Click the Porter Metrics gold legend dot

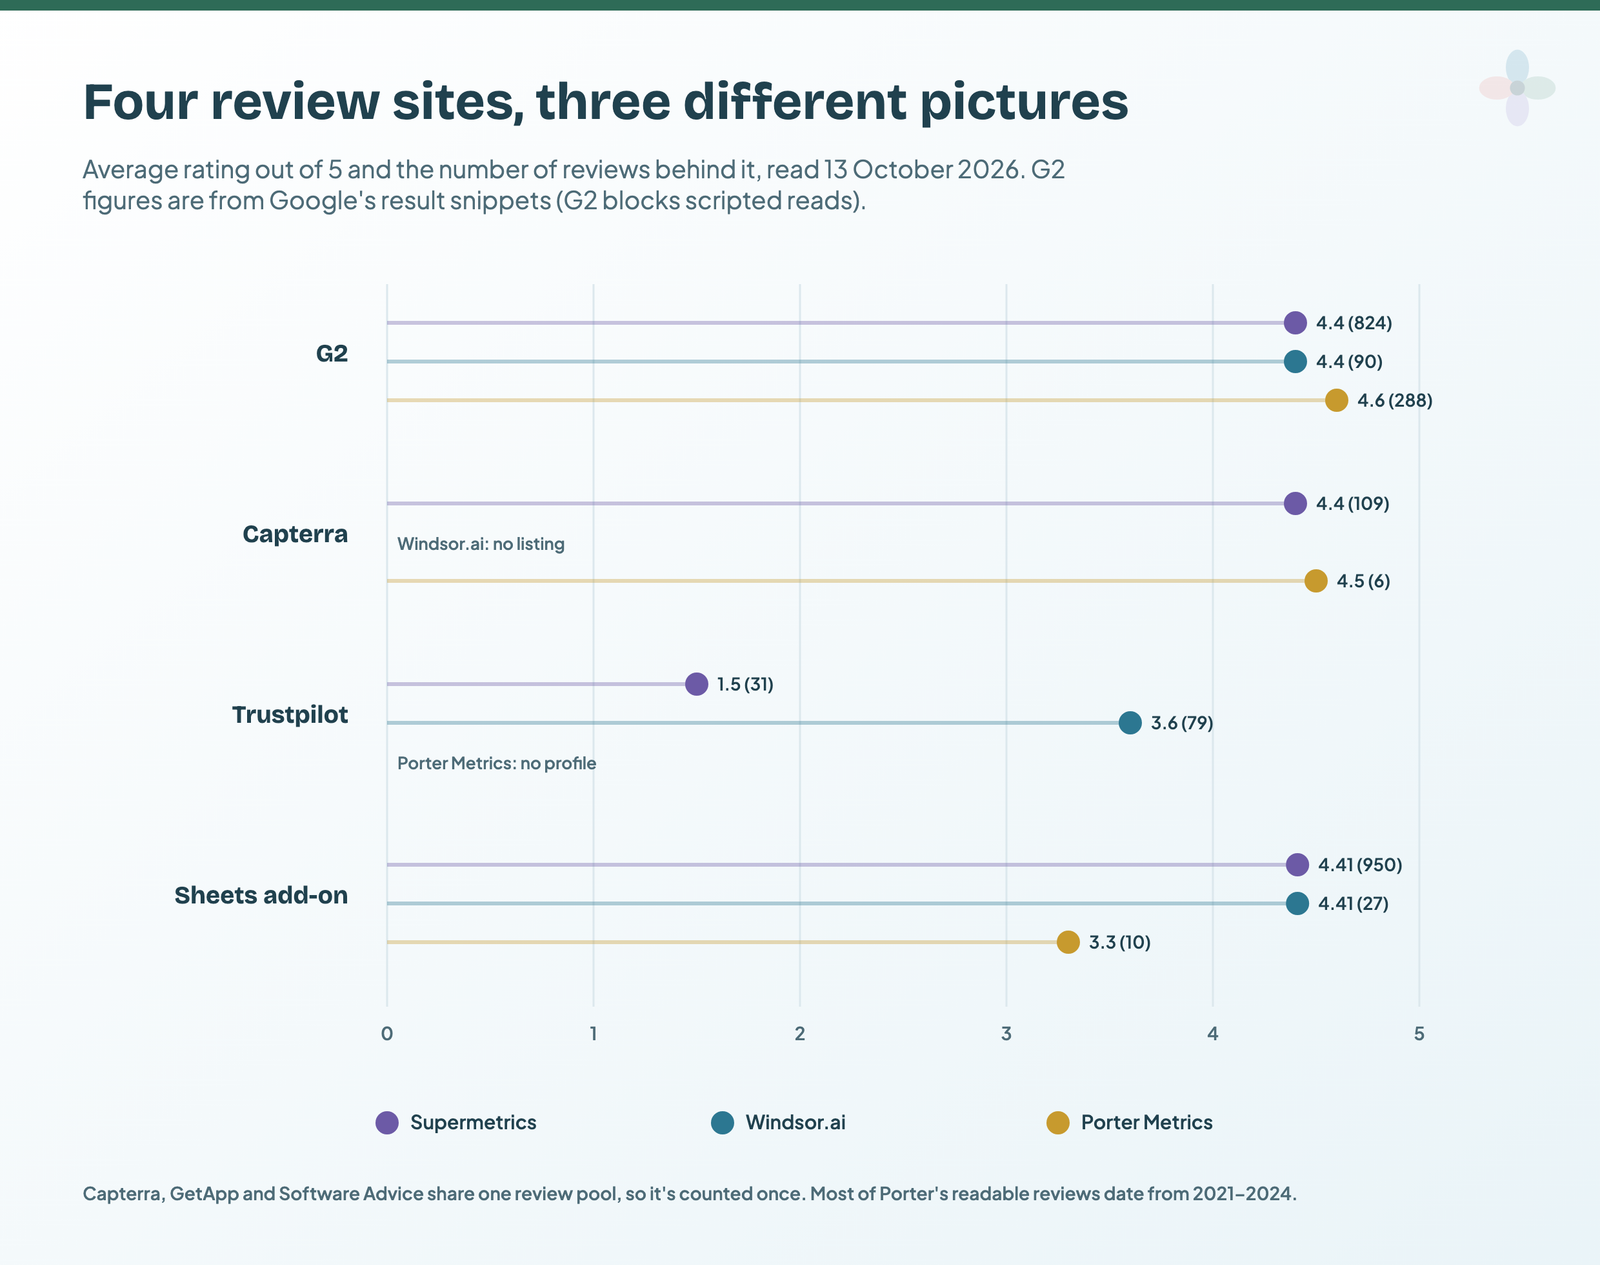pyautogui.click(x=1058, y=1123)
